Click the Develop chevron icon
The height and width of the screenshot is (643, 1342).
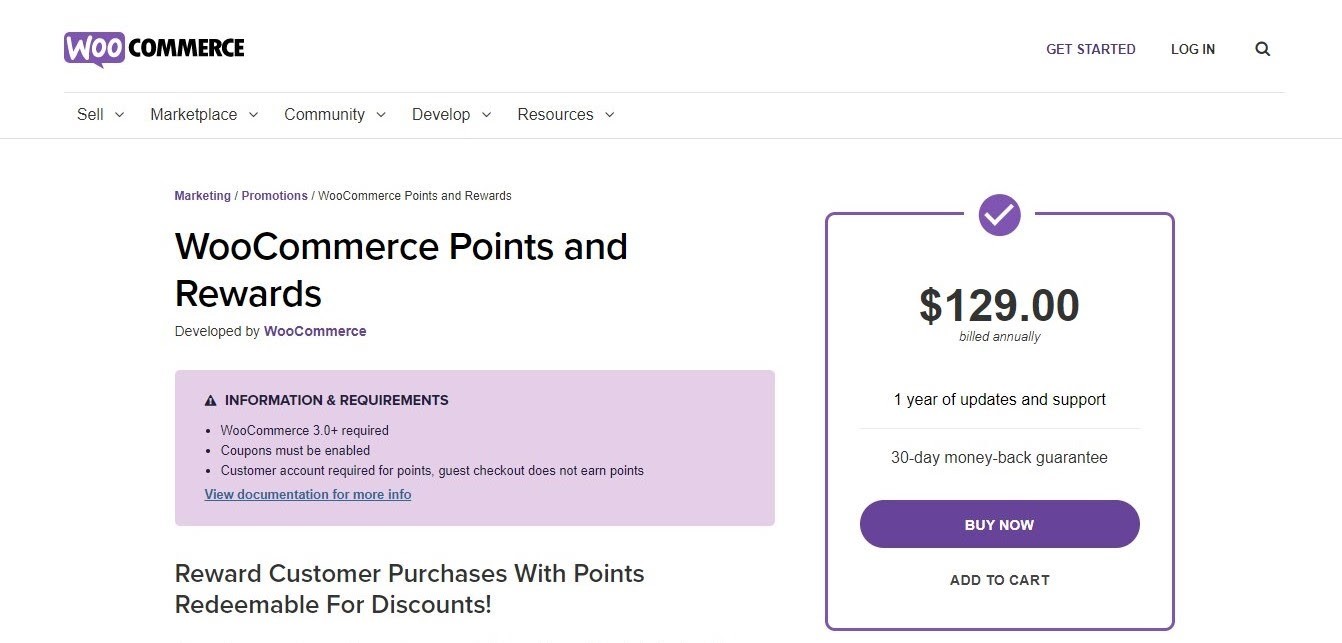coord(487,114)
